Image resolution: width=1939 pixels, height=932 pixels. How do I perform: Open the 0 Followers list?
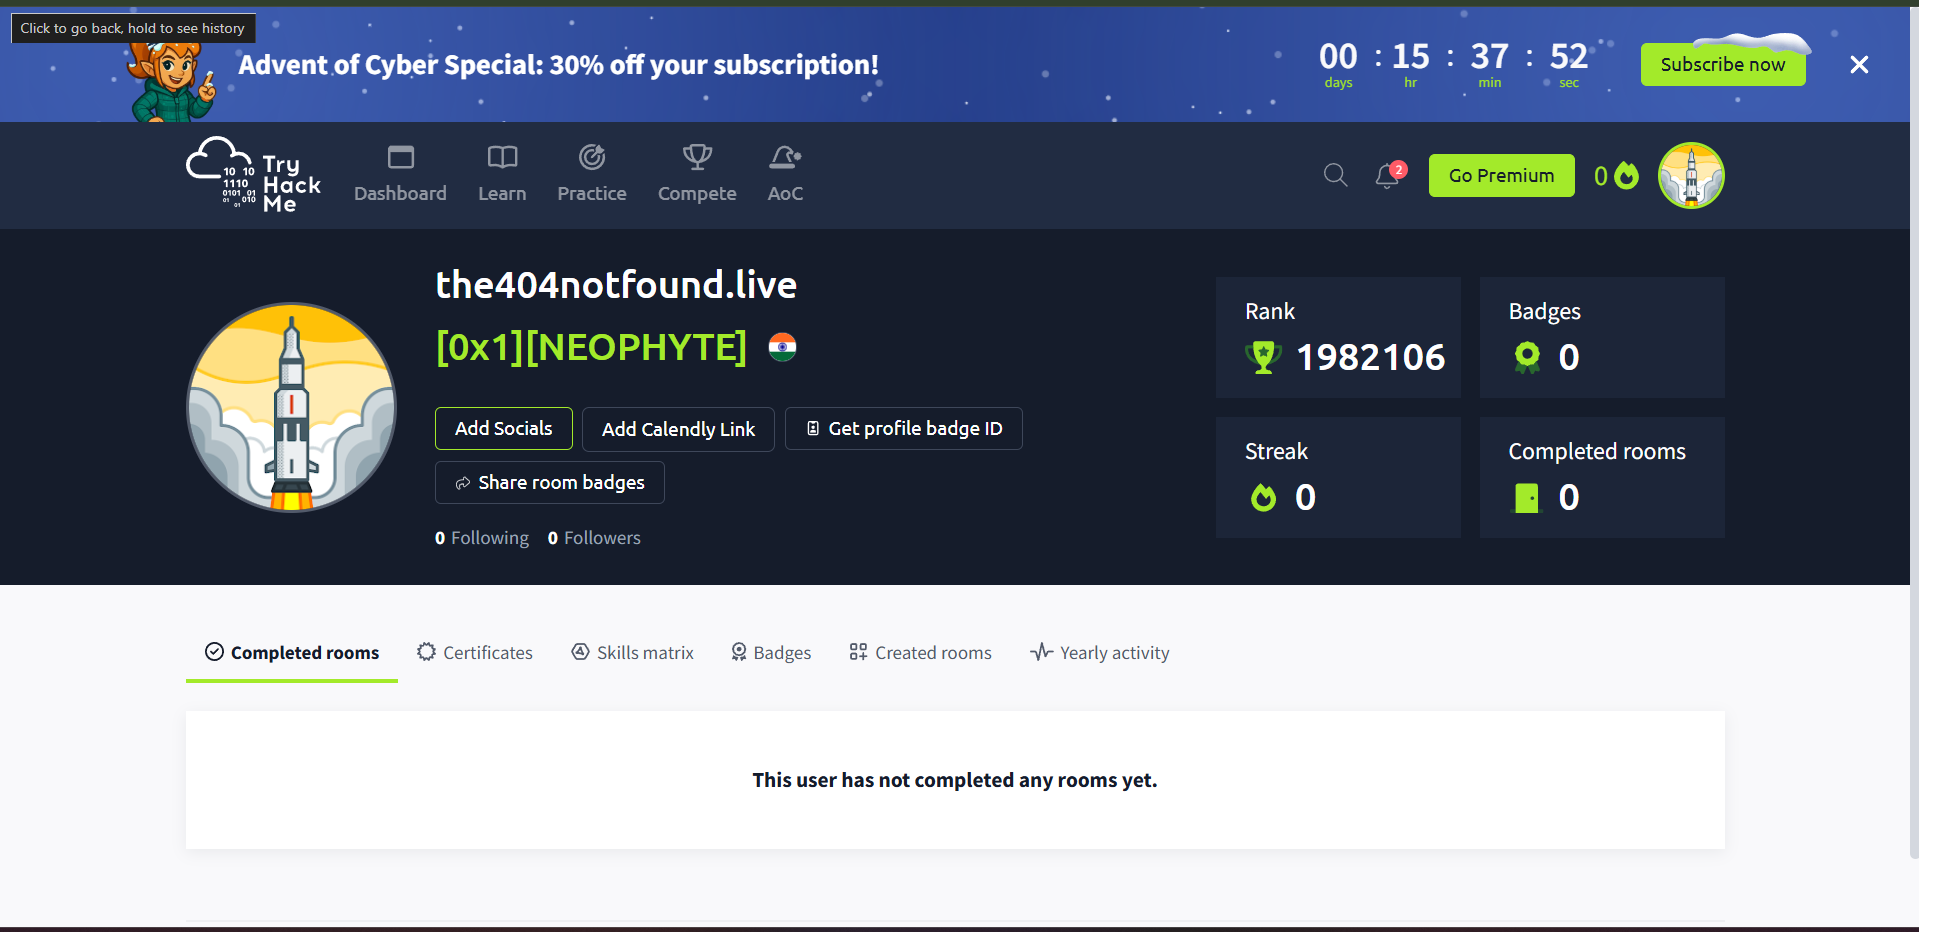click(594, 538)
